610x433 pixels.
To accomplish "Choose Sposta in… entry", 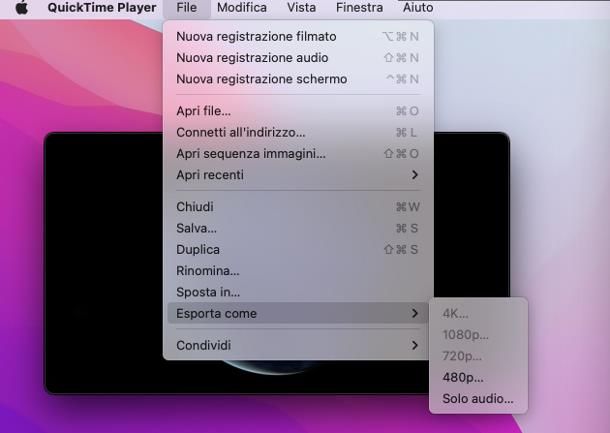I will pos(298,292).
